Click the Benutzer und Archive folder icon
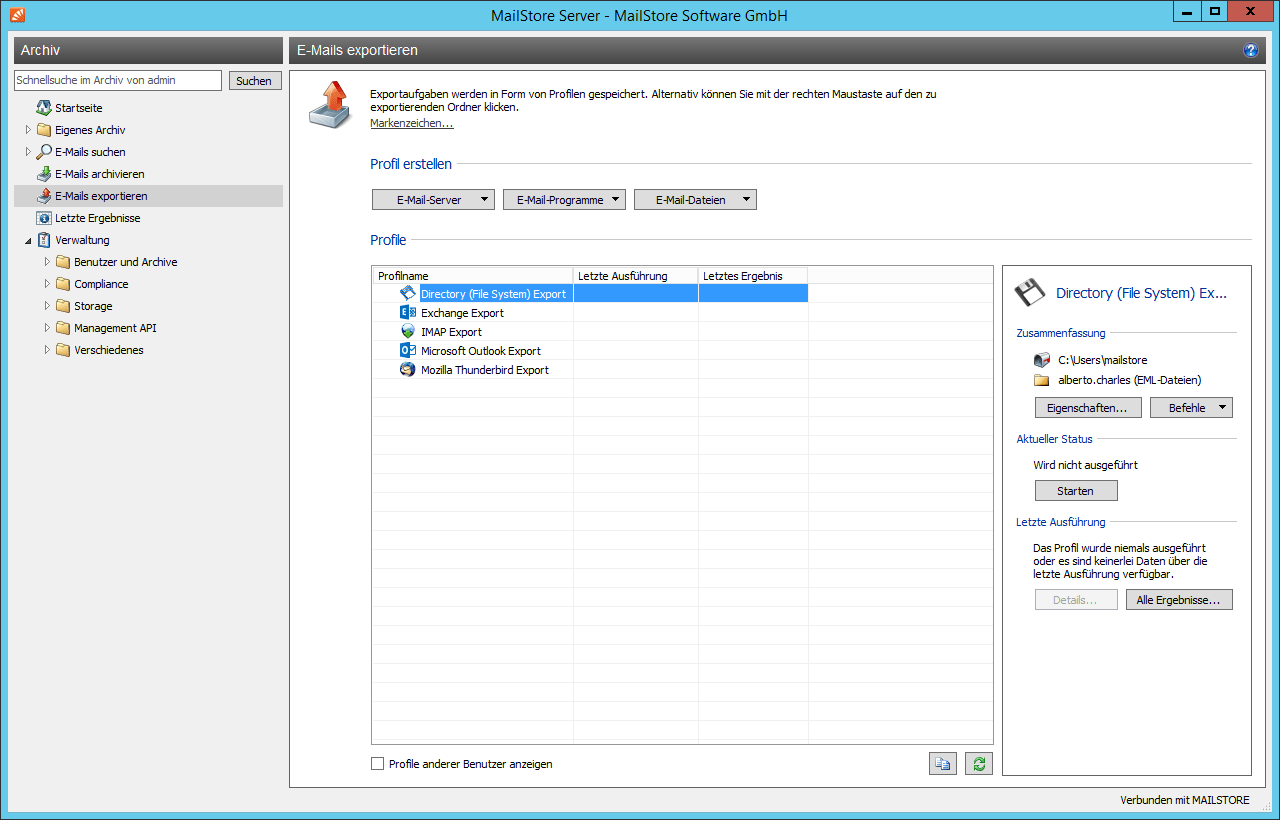 63,262
